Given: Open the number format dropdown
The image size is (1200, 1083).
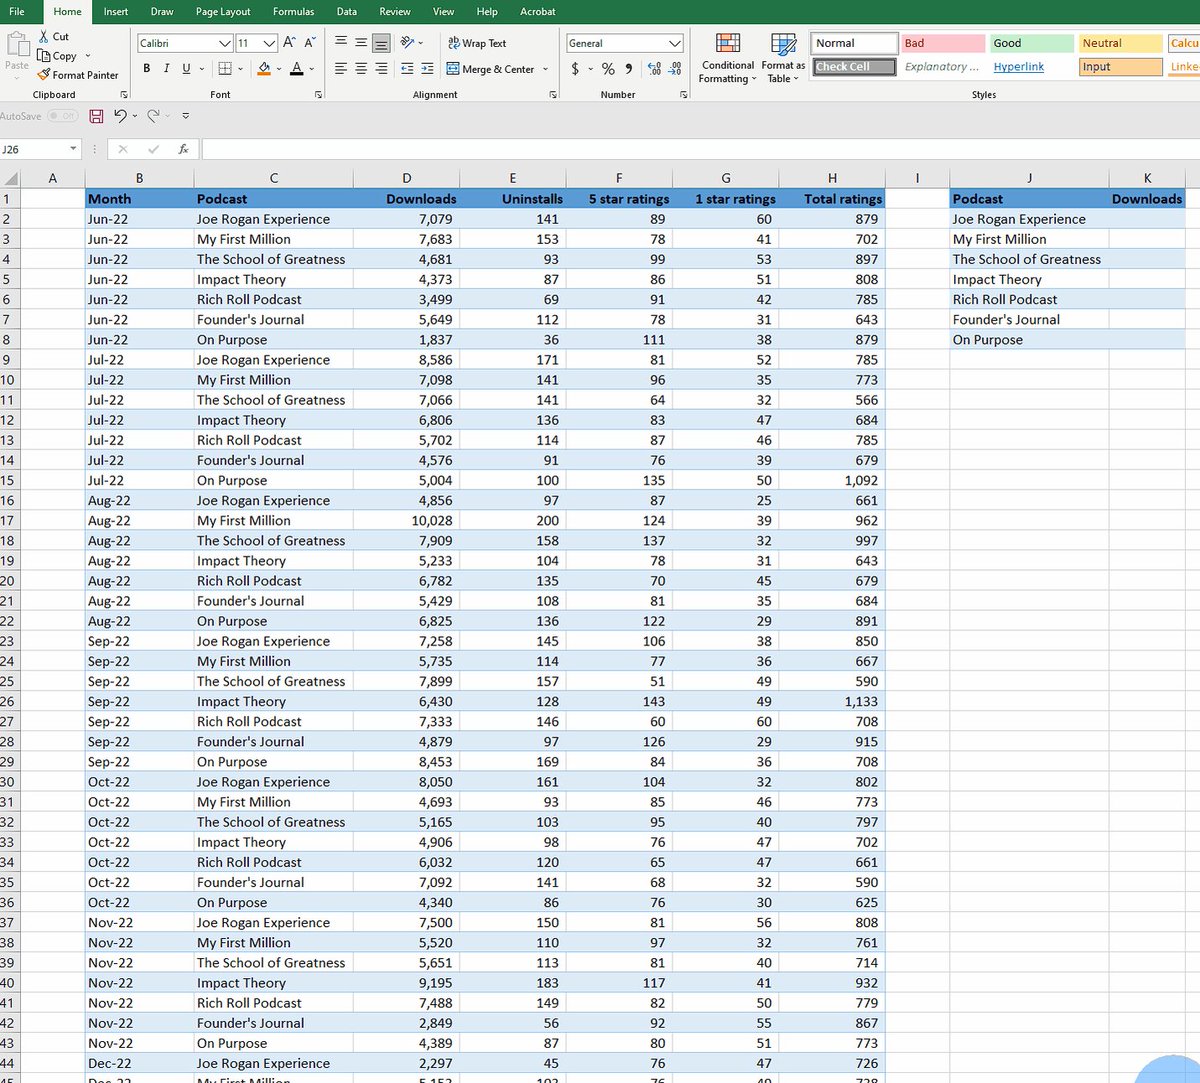Looking at the screenshot, I should click(675, 43).
